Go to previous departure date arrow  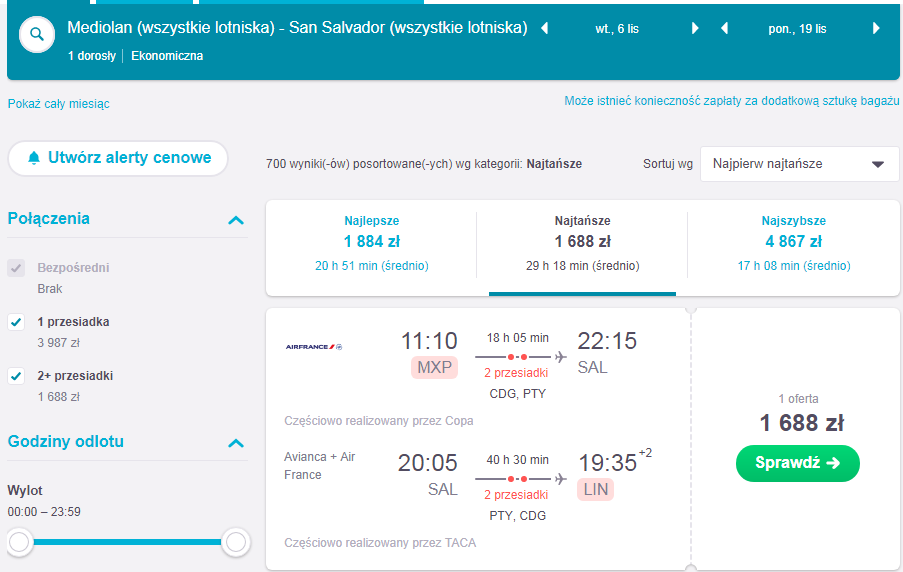(x=544, y=28)
